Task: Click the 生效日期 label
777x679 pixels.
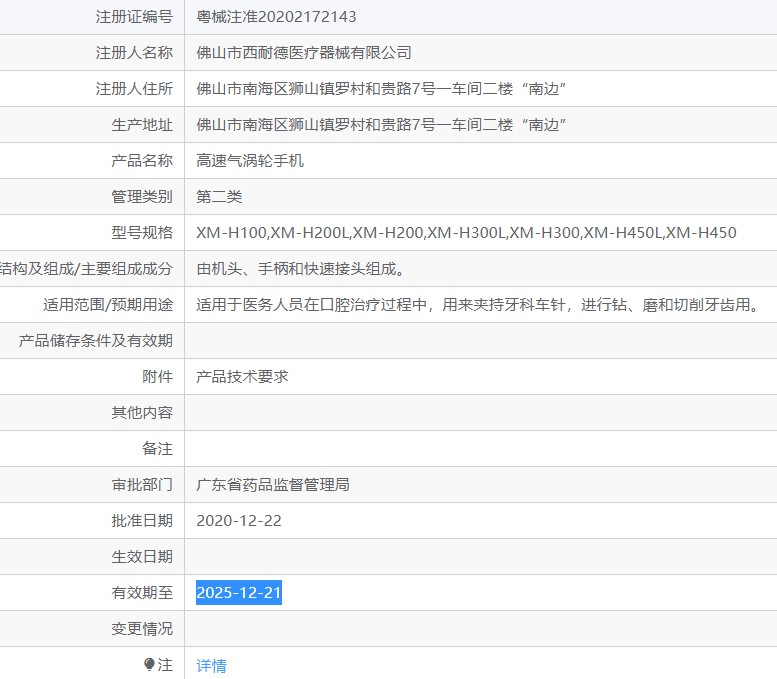Action: point(142,557)
